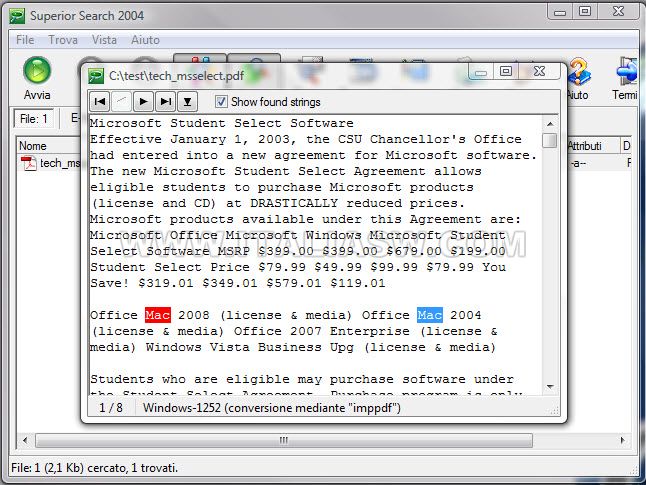Viewport: 646px width, 485px height.
Task: Maximize the tech_msselect.pdf viewer window
Action: click(x=506, y=72)
